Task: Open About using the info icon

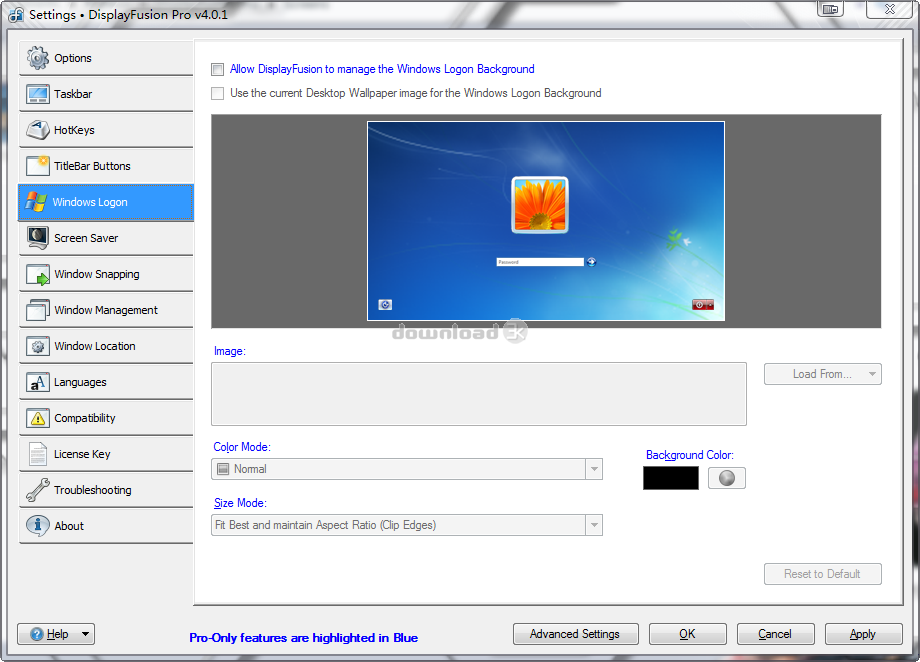Action: click(38, 526)
